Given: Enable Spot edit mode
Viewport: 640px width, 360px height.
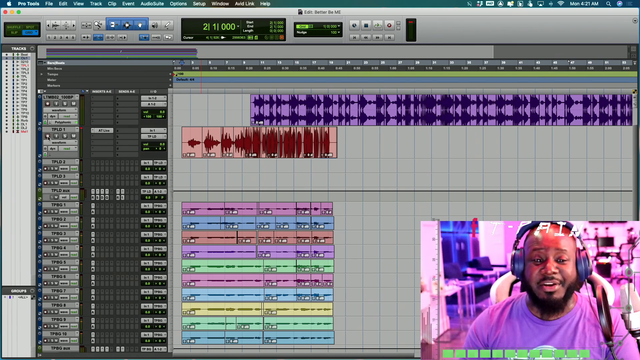Looking at the screenshot, I should coord(30,27).
